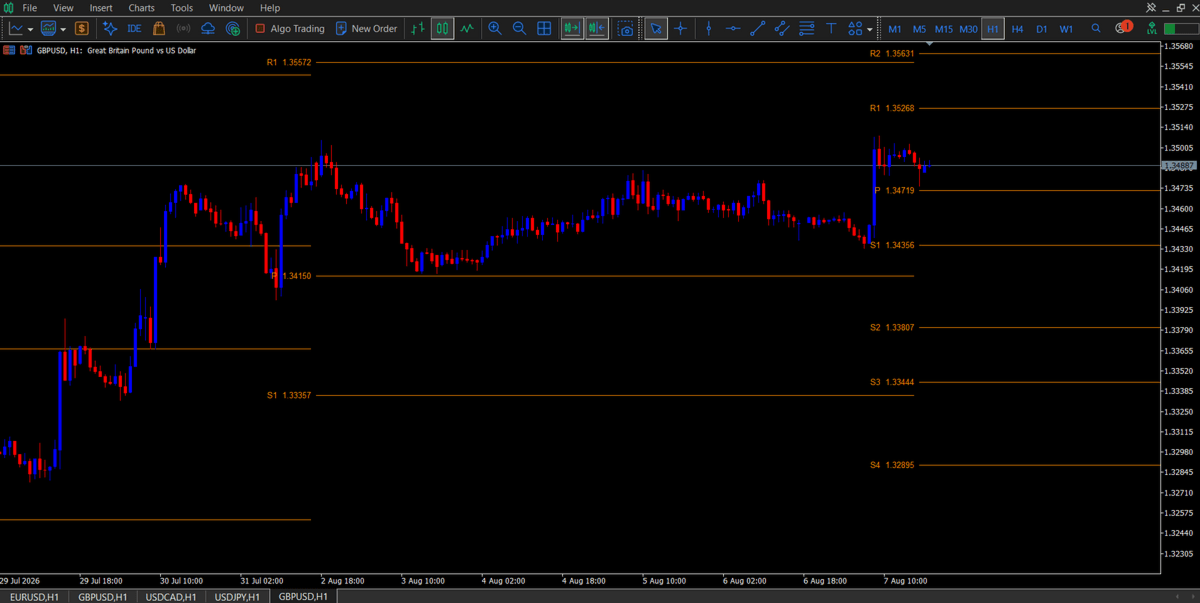Switch chart to candlesticks style
The width and height of the screenshot is (1200, 603).
[x=442, y=29]
